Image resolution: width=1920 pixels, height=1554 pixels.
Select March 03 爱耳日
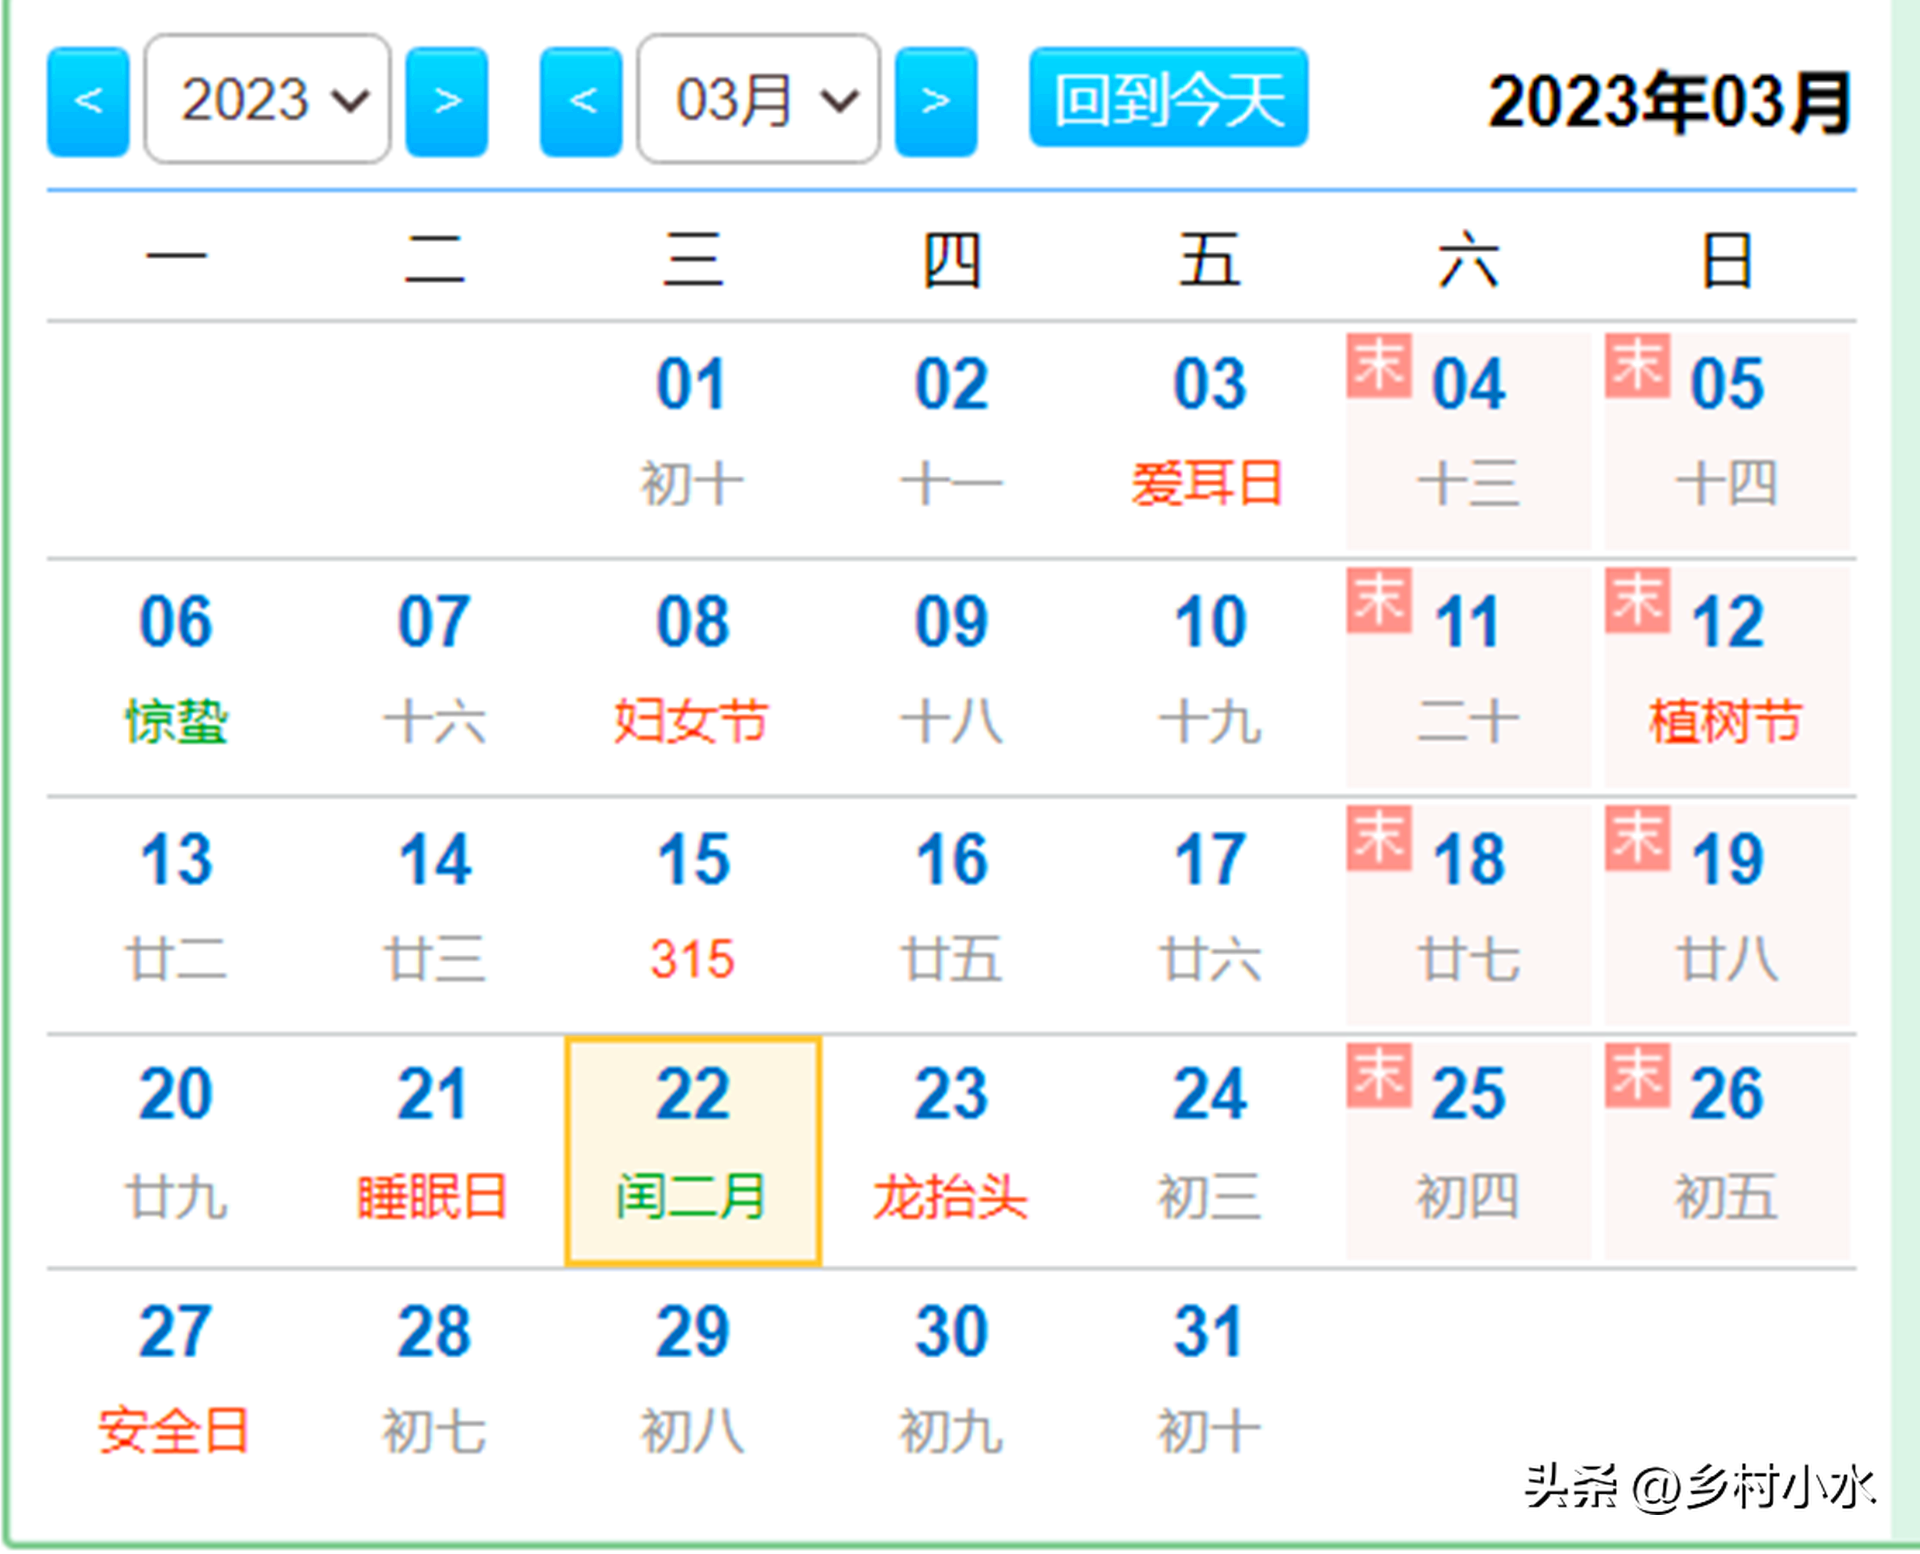1209,433
